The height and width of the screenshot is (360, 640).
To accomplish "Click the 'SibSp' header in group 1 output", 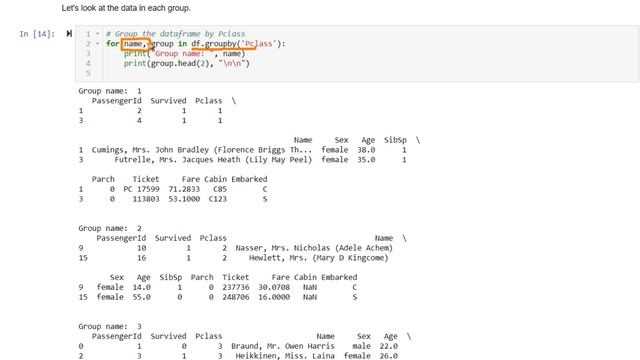I will [x=395, y=140].
